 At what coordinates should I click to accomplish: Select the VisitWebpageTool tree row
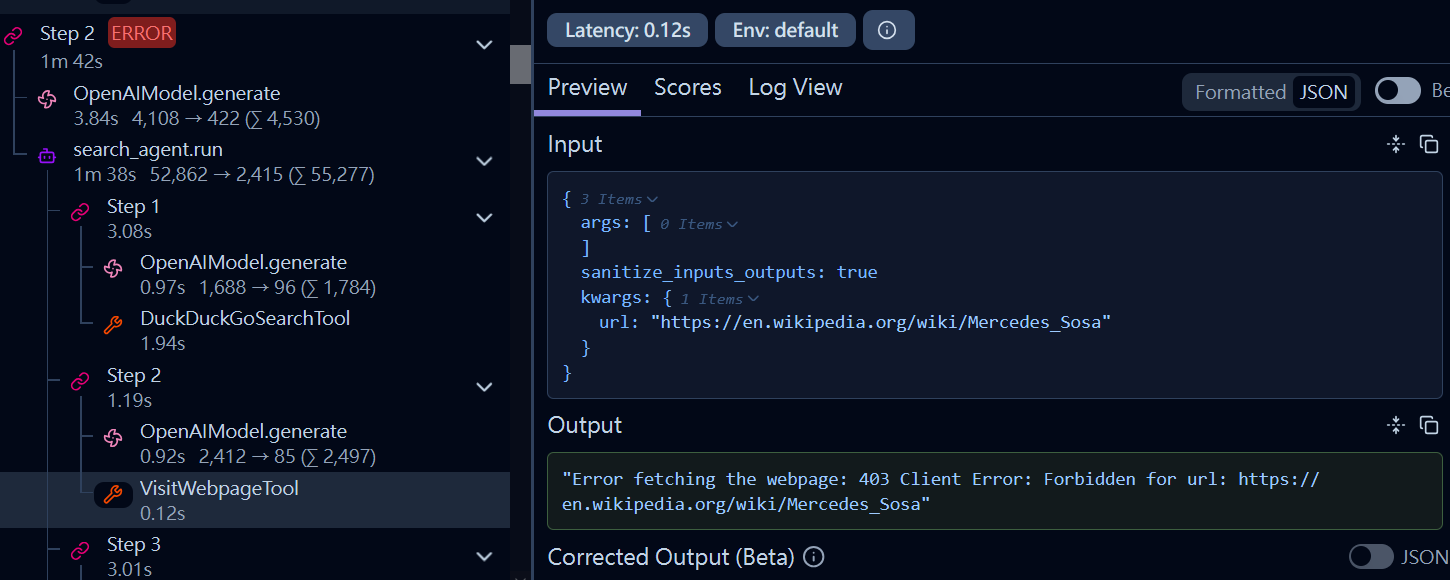tap(255, 500)
